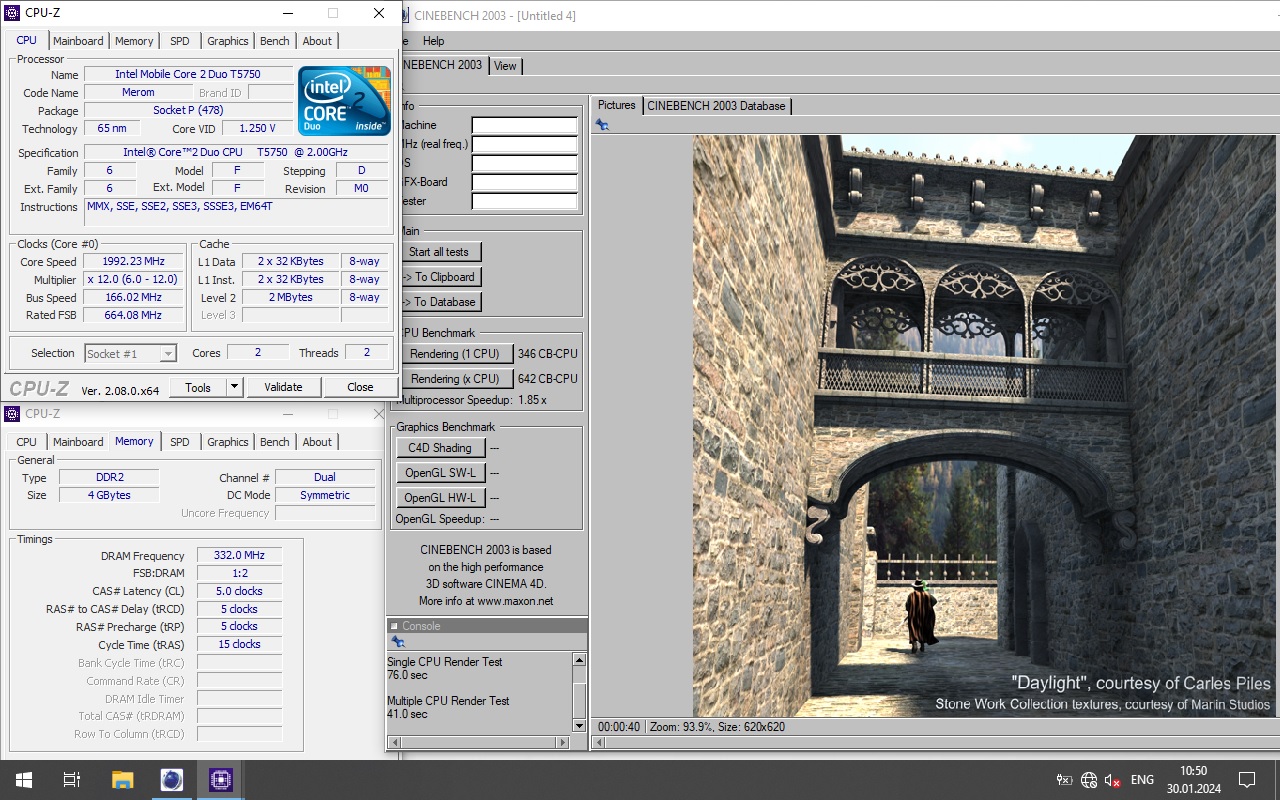Run the OpenGL HW-L test

coord(440,498)
